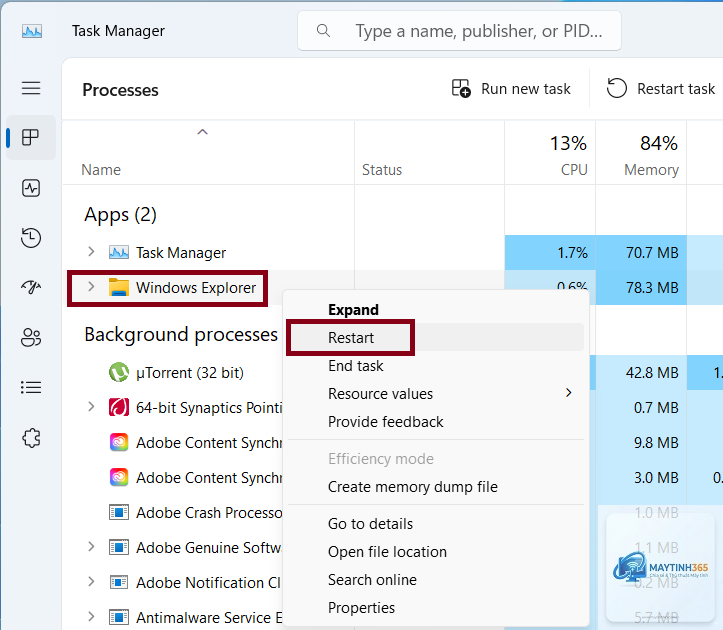Toggle sort order with Name column caret

pyautogui.click(x=202, y=132)
